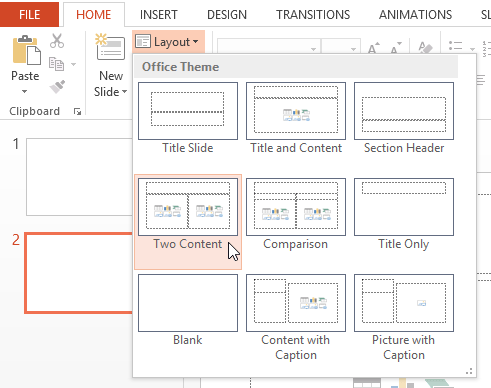Open the Clipboard dialog launcher
Image resolution: width=491 pixels, height=388 pixels.
(77, 112)
